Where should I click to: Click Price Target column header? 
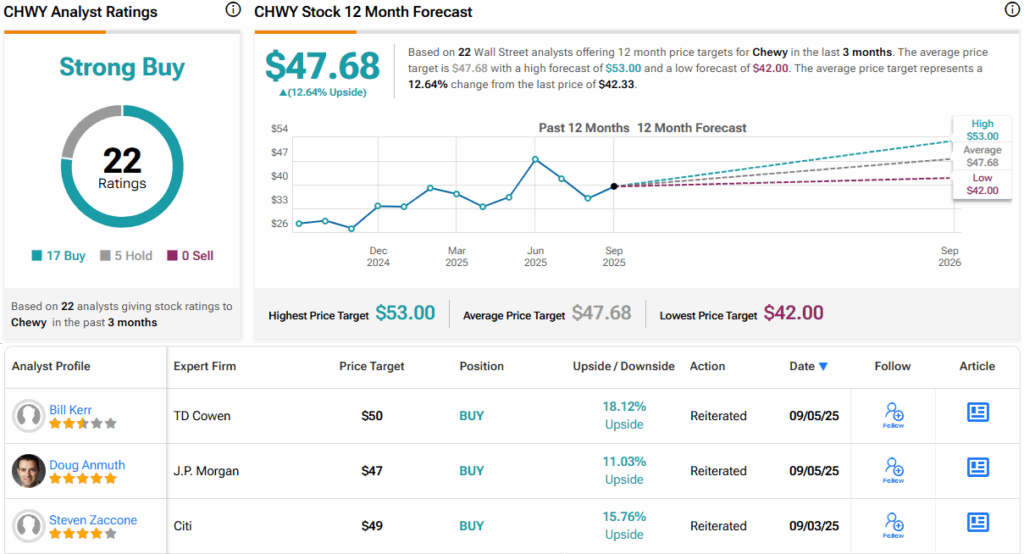372,367
